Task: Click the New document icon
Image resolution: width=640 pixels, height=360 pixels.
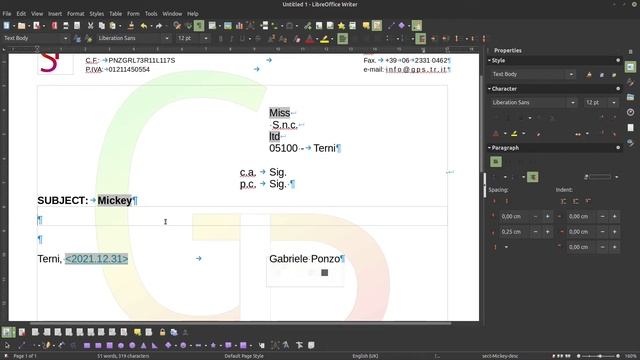Action: click(x=7, y=26)
